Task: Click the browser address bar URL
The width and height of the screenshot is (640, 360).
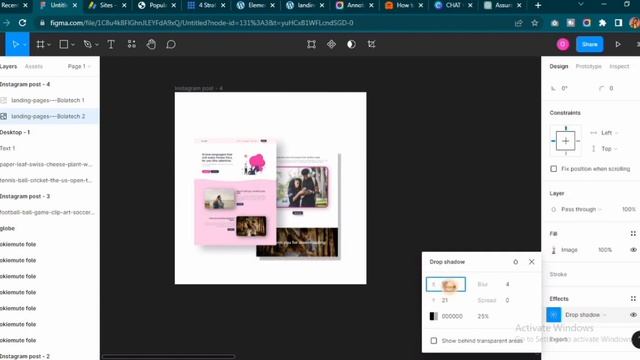Action: pos(202,23)
